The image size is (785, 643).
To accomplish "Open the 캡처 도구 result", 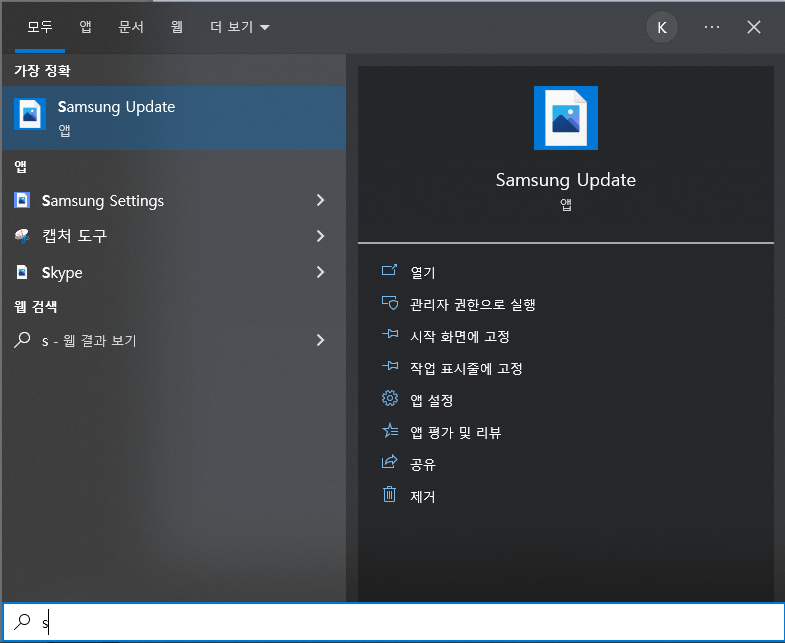I will [174, 236].
